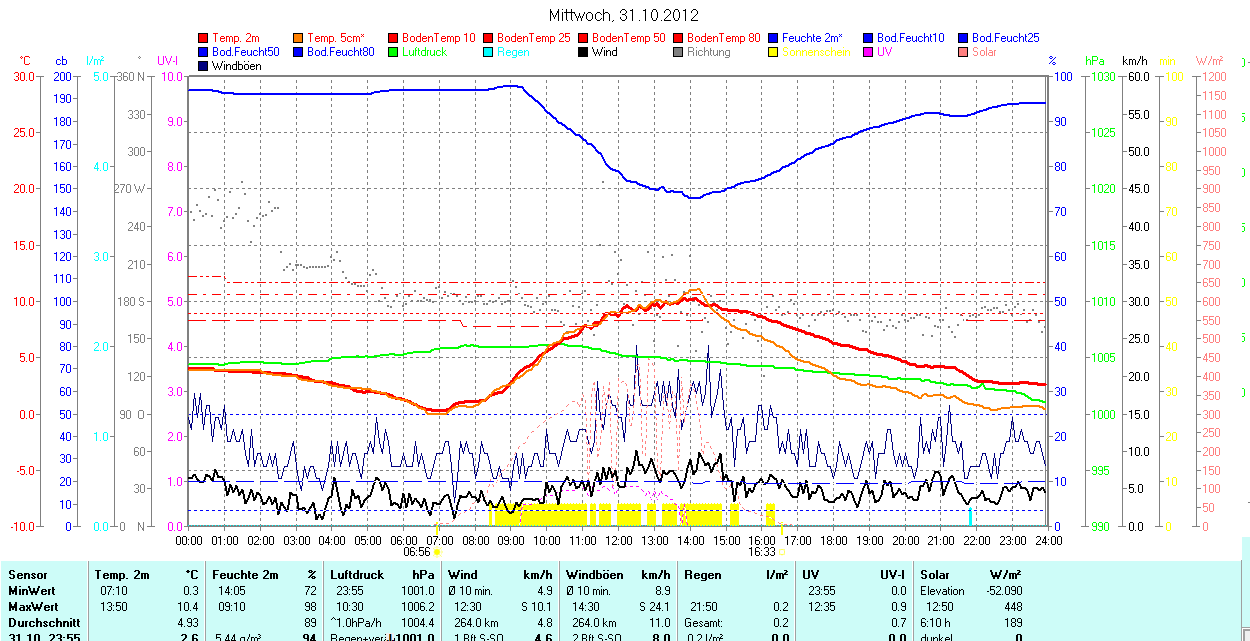Select the Bod.Feucht80 legend label
The image size is (1250, 641).
[x=340, y=52]
